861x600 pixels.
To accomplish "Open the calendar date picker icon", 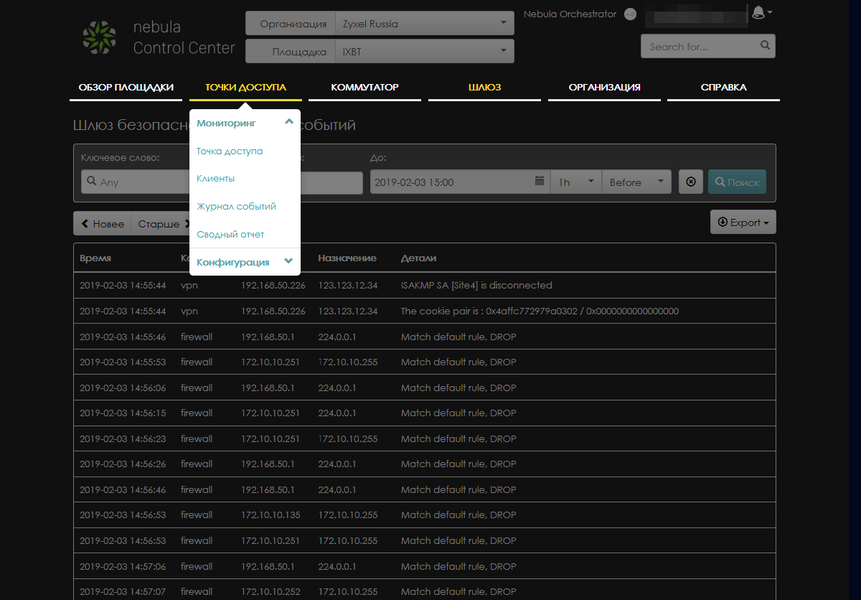I will [x=539, y=181].
